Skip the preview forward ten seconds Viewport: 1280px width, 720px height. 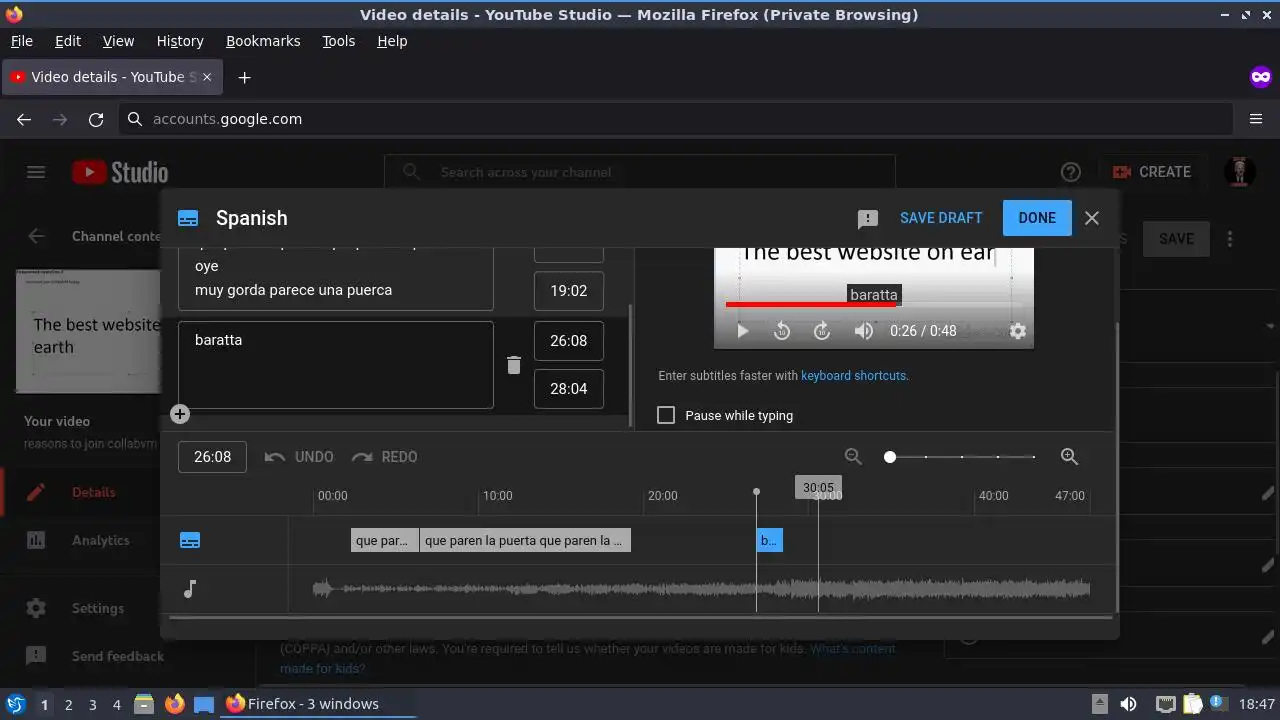coord(822,331)
